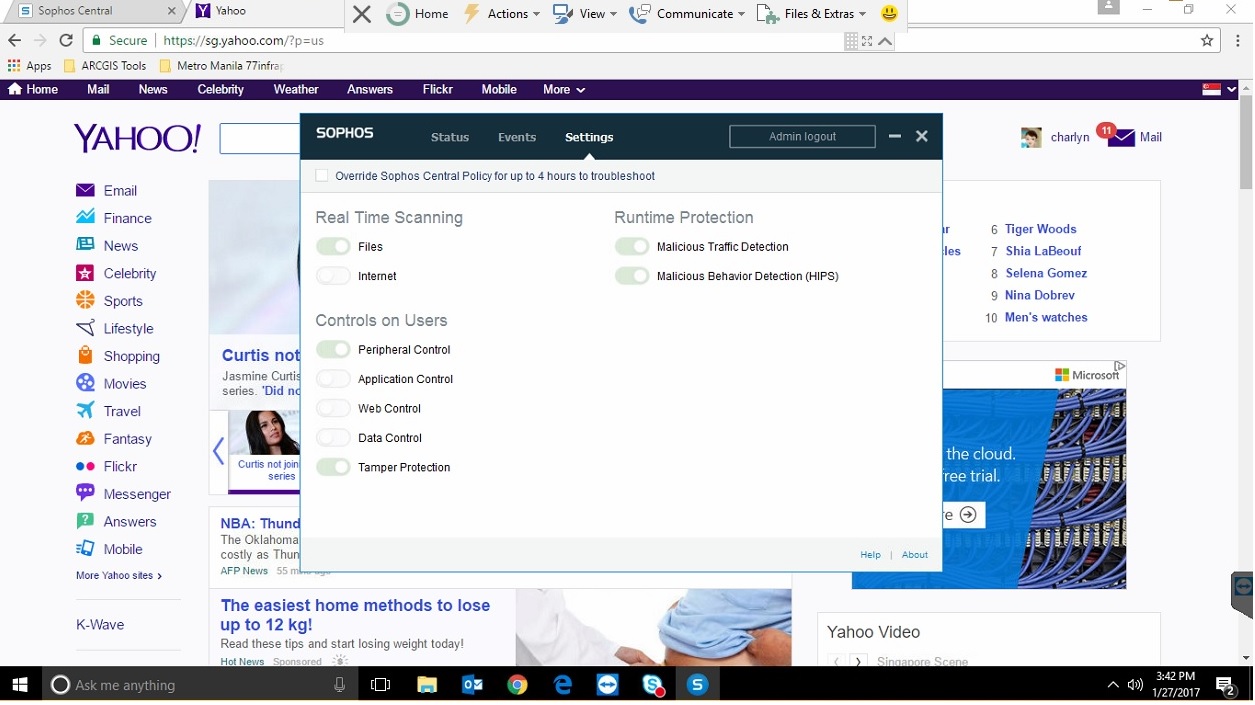
Task: Toggle the Internet real-time scanning switch
Action: tap(333, 276)
